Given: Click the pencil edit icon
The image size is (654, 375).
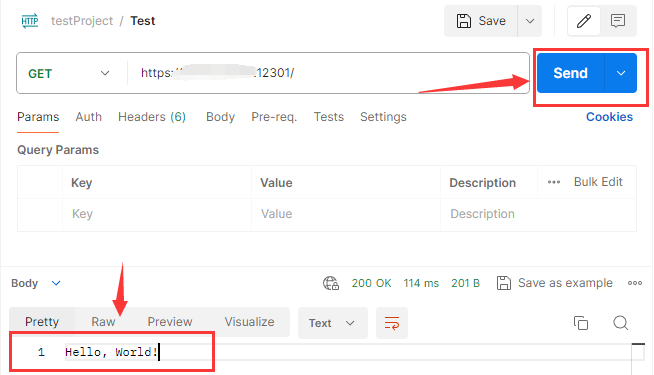Looking at the screenshot, I should click(584, 20).
